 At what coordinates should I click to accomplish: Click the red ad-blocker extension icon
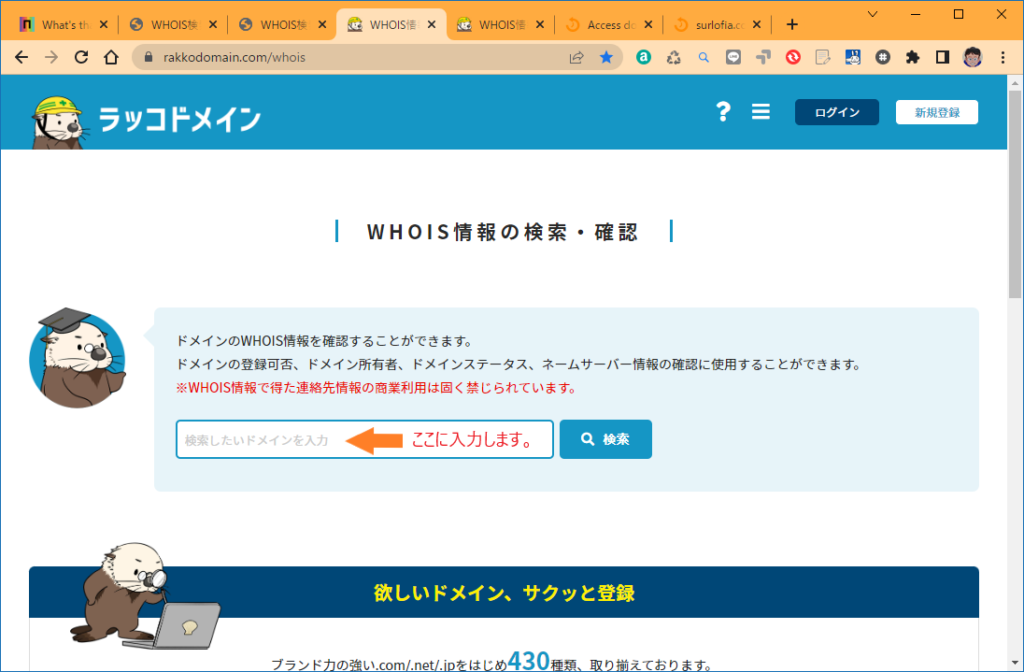793,57
